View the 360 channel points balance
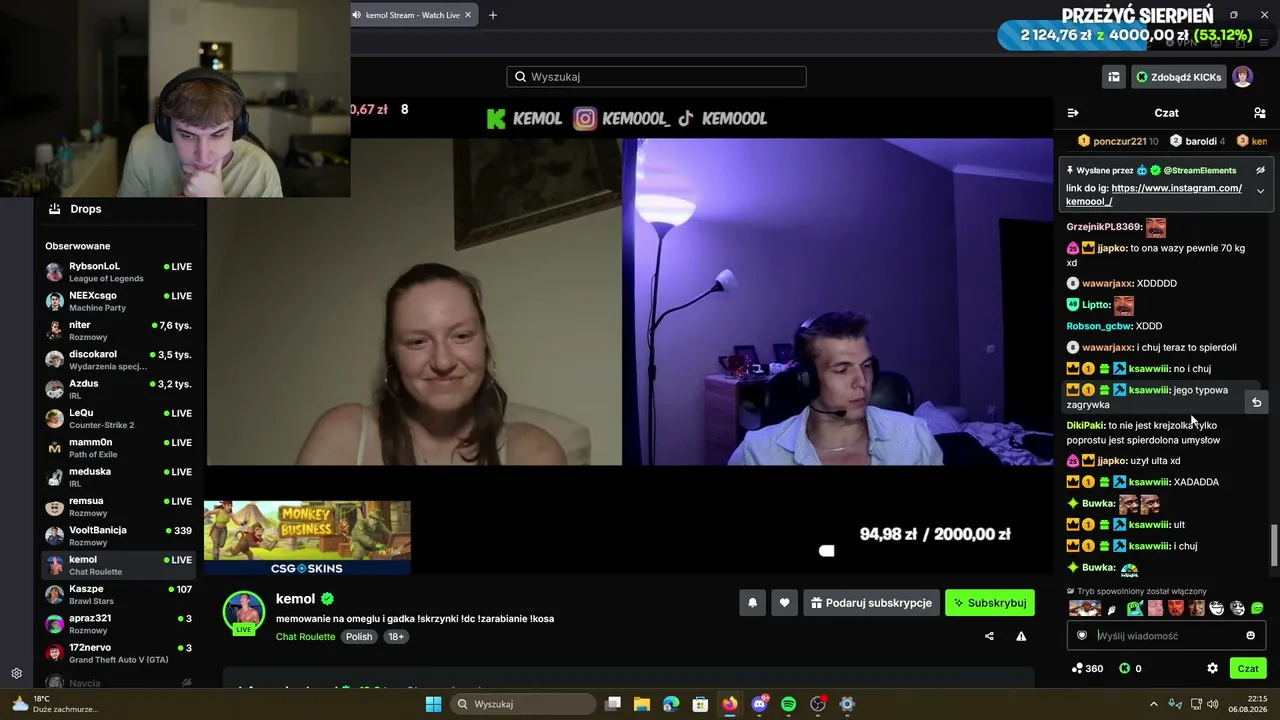1280x720 pixels. coord(1087,668)
